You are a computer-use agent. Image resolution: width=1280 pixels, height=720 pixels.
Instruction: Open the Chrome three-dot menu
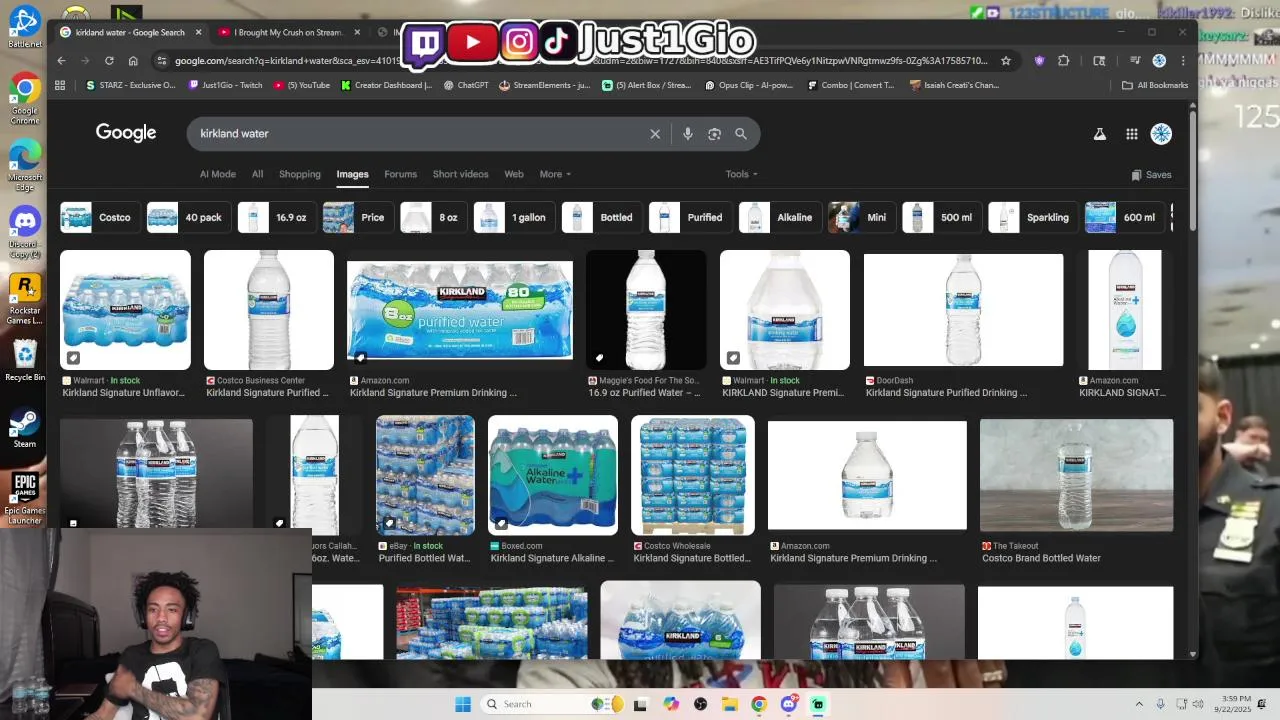coord(1183,60)
